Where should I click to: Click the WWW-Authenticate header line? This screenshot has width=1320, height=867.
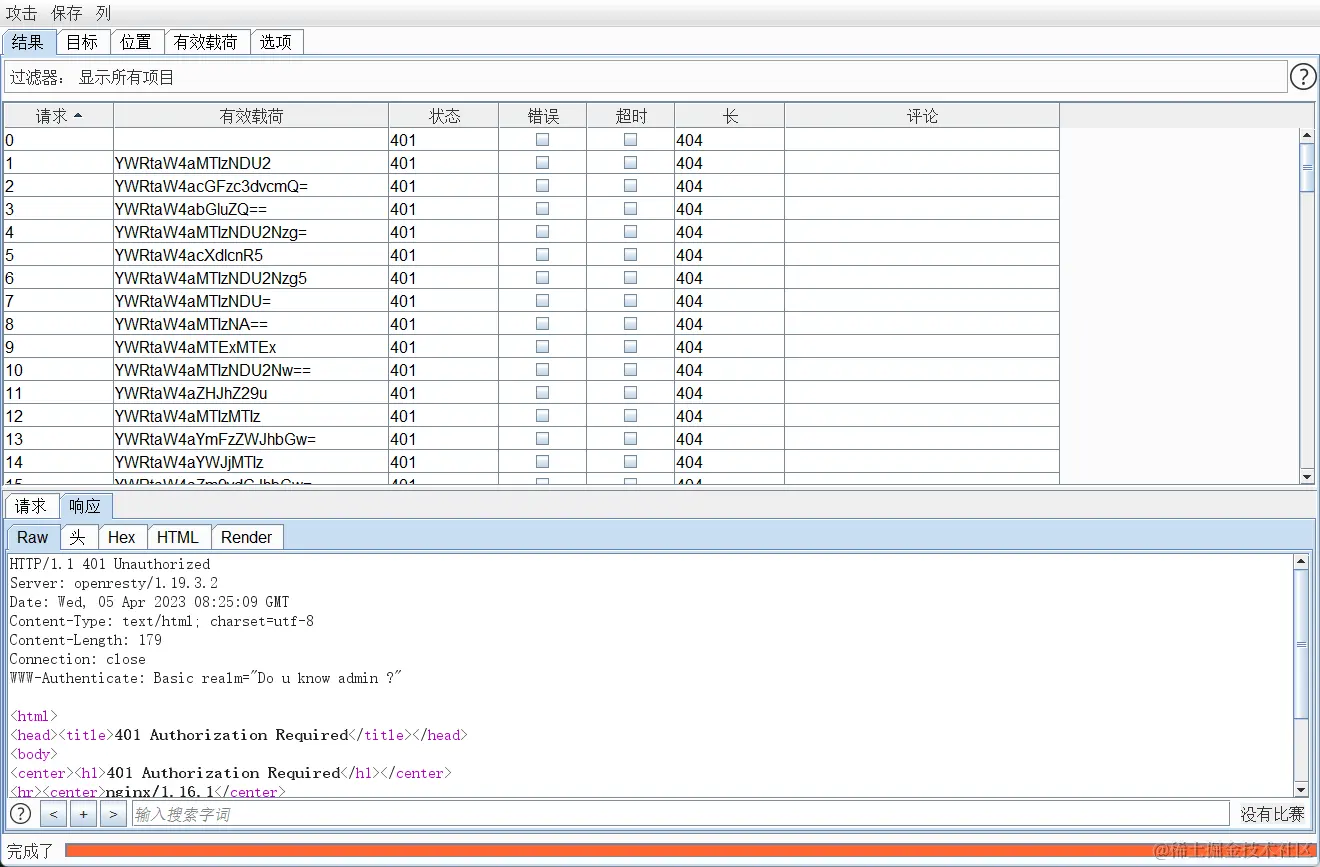206,678
